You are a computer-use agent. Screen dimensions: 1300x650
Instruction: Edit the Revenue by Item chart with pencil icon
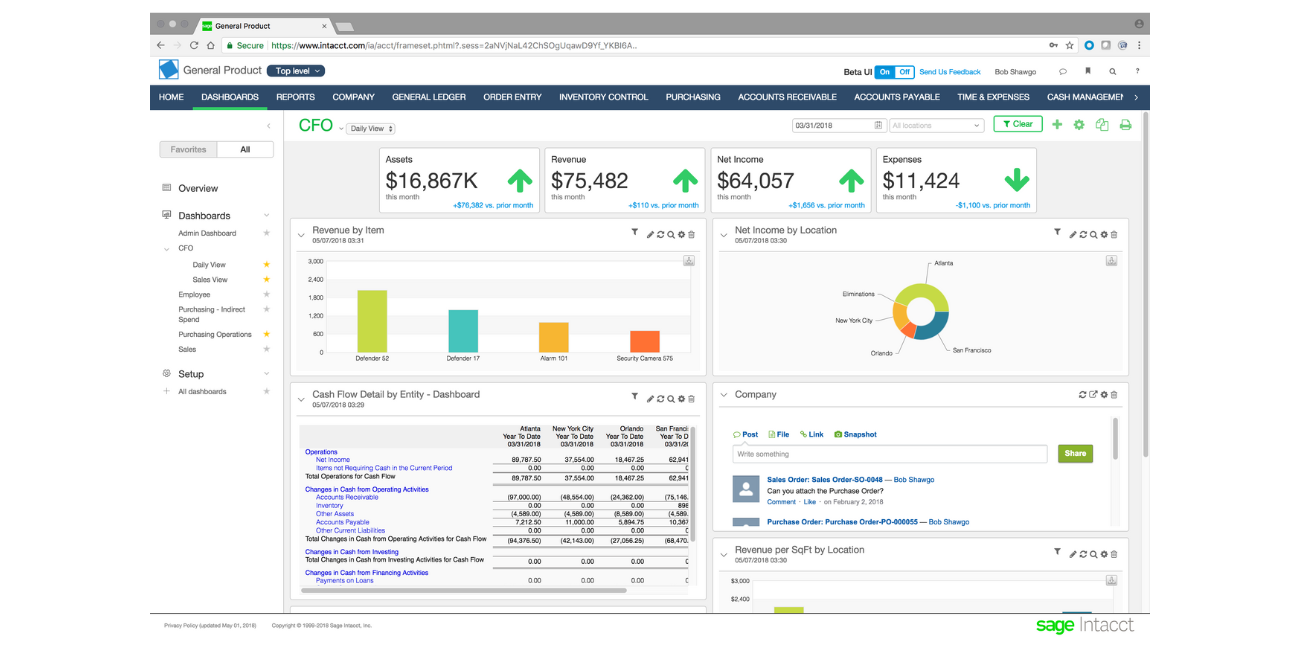[651, 233]
